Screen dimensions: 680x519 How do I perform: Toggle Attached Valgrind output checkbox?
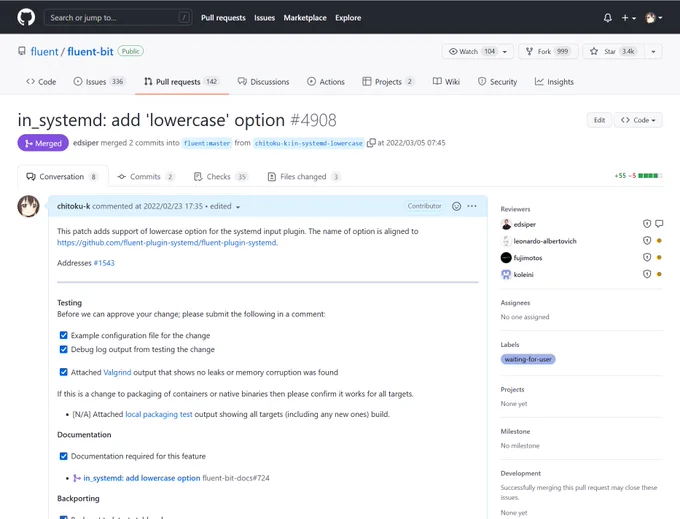[x=64, y=372]
